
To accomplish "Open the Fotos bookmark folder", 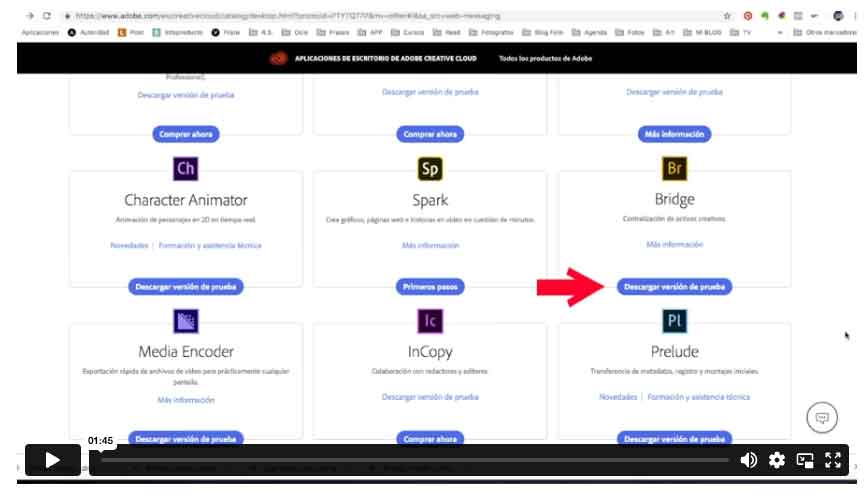I will tap(629, 33).
